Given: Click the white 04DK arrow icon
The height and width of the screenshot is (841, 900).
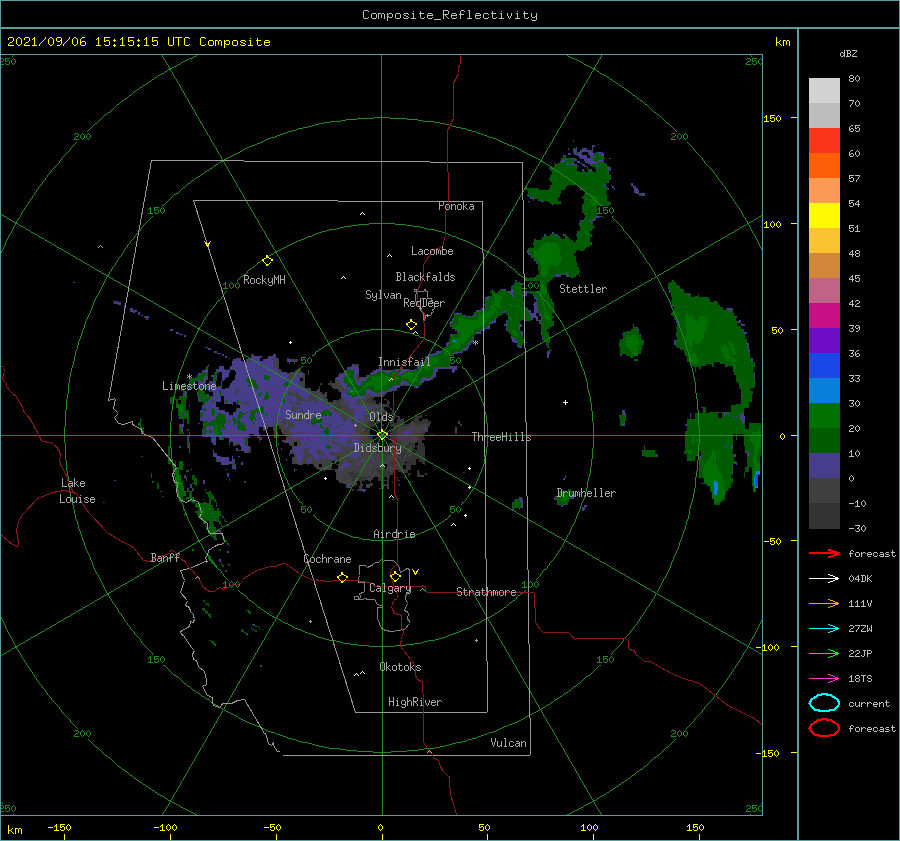Looking at the screenshot, I should click(x=824, y=579).
